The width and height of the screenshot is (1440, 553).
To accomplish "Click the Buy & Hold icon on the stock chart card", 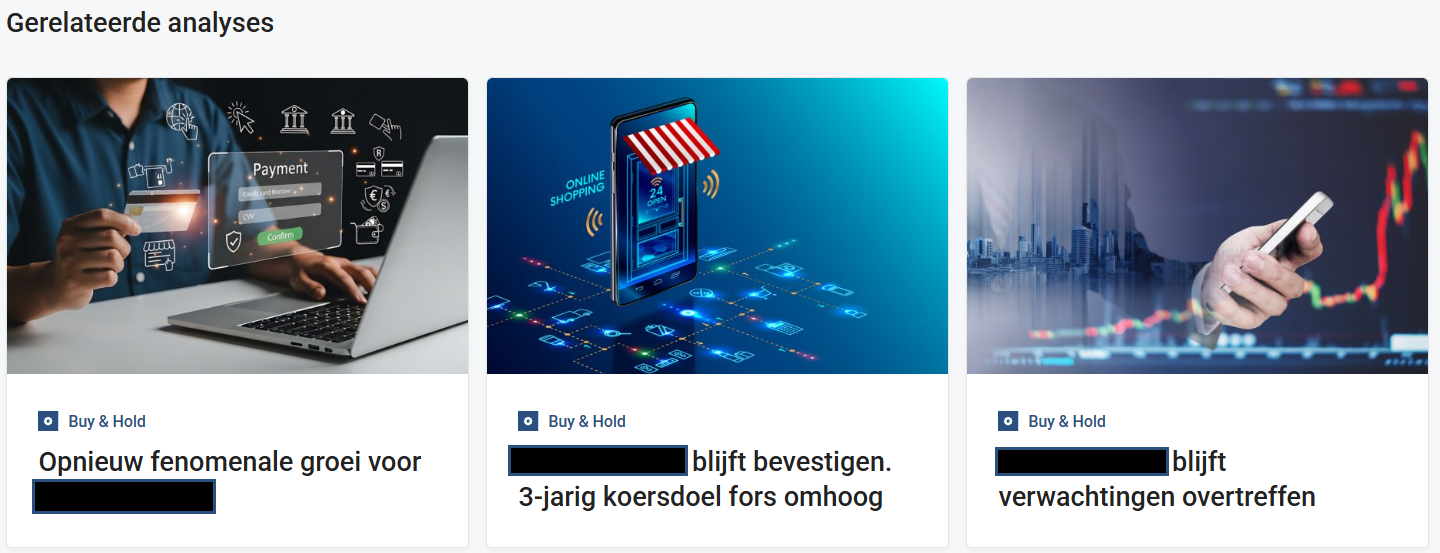I will pyautogui.click(x=1008, y=421).
